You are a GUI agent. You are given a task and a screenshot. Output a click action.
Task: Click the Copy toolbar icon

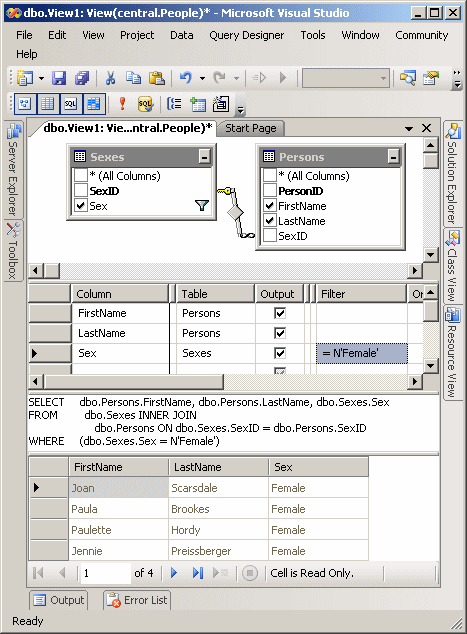point(133,78)
